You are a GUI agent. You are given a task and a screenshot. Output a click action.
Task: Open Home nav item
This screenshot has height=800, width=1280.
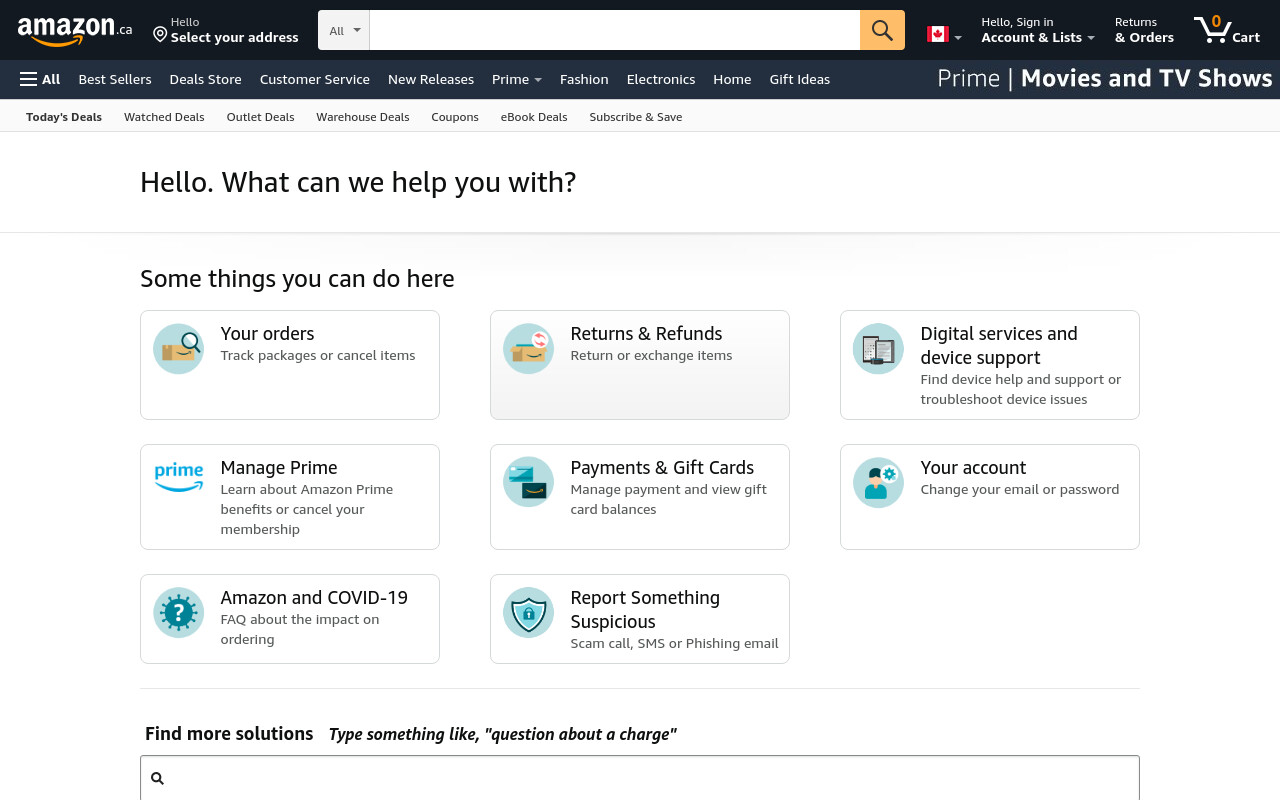pyautogui.click(x=732, y=79)
